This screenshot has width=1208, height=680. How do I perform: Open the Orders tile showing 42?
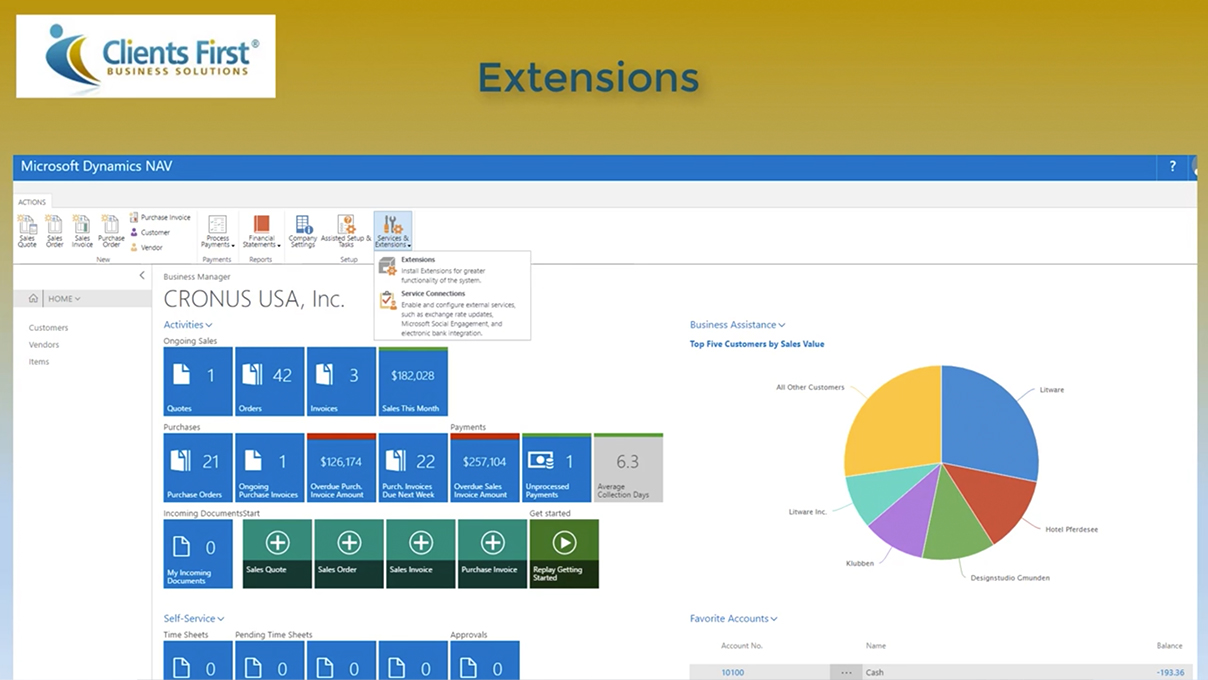pyautogui.click(x=270, y=381)
